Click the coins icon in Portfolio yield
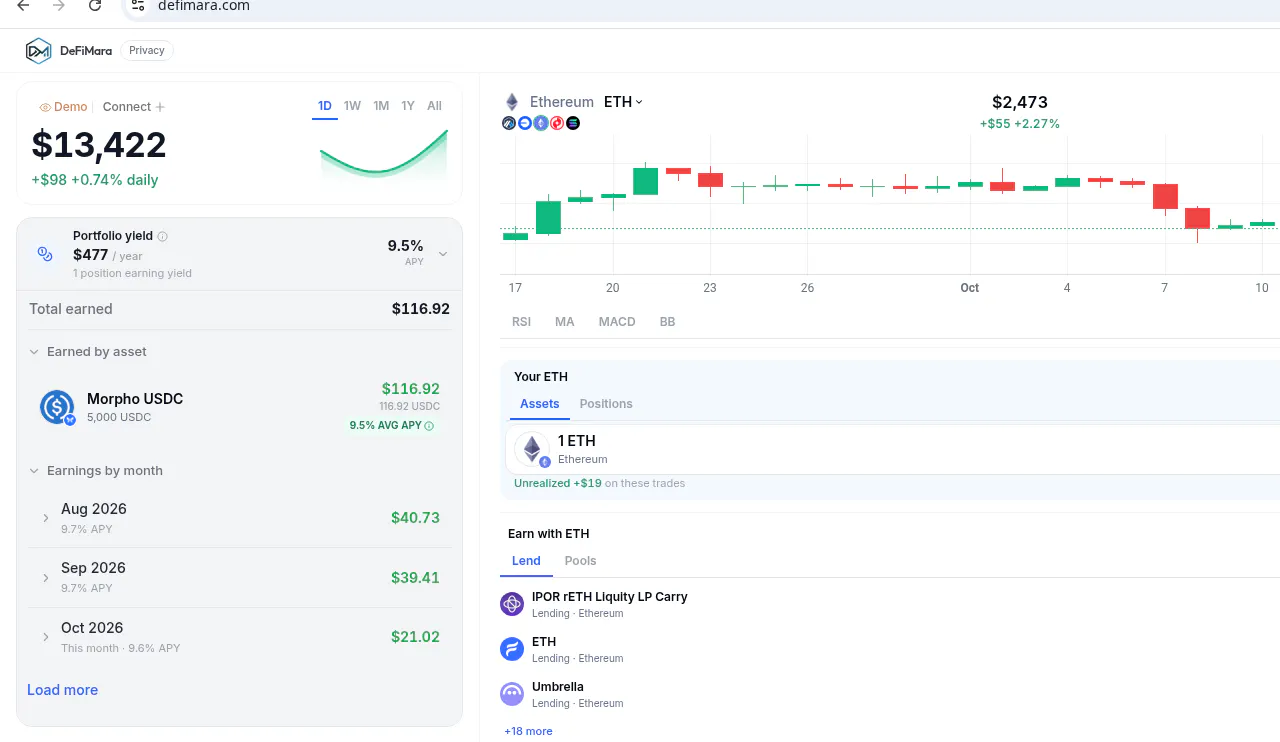 [44, 254]
